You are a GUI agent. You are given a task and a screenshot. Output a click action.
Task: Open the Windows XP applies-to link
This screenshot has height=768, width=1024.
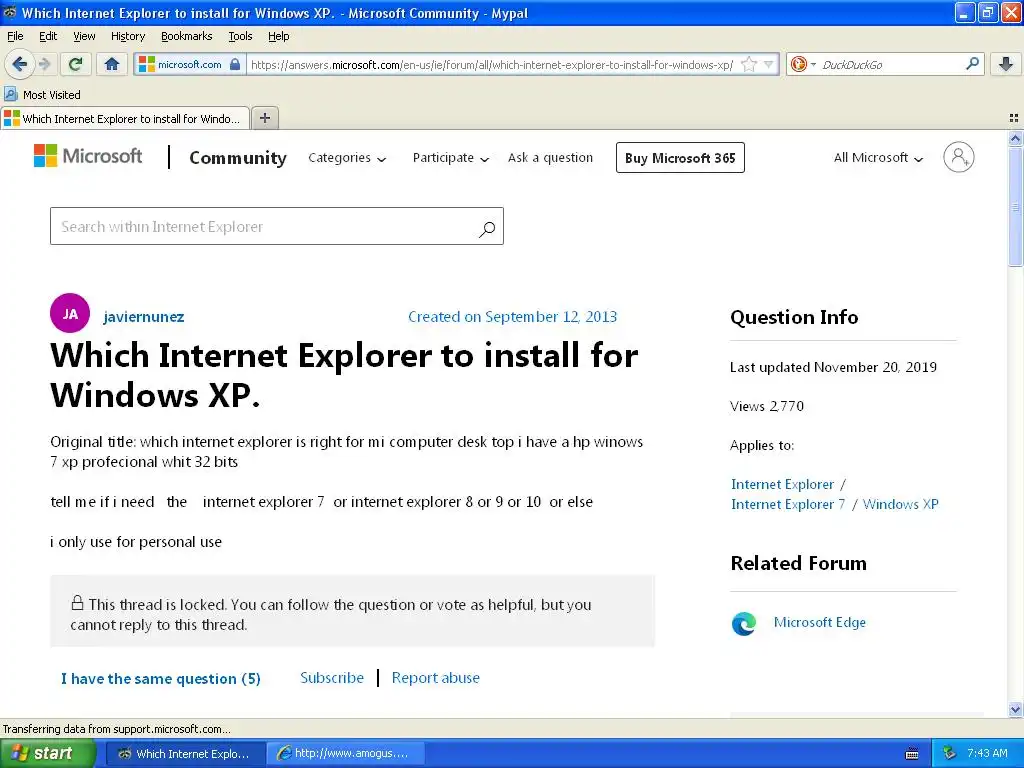(901, 504)
